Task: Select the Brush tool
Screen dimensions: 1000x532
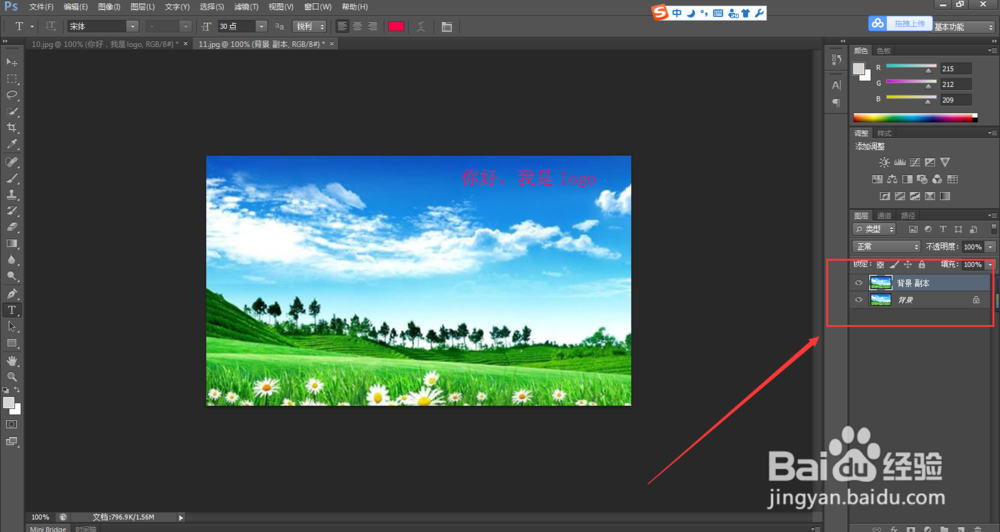Action: (11, 179)
